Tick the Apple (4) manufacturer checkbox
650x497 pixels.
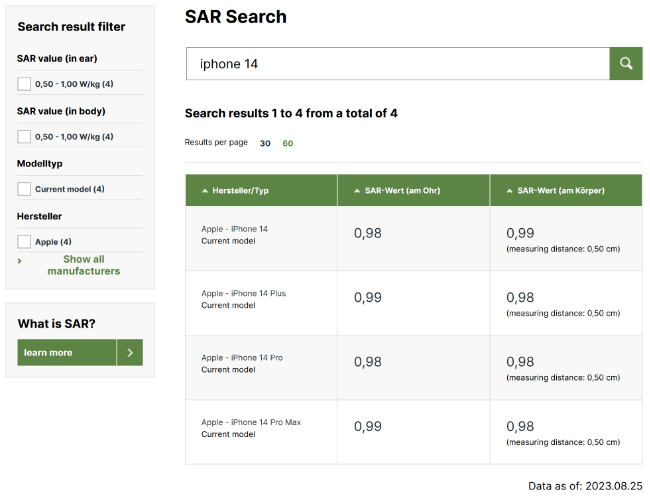24,242
